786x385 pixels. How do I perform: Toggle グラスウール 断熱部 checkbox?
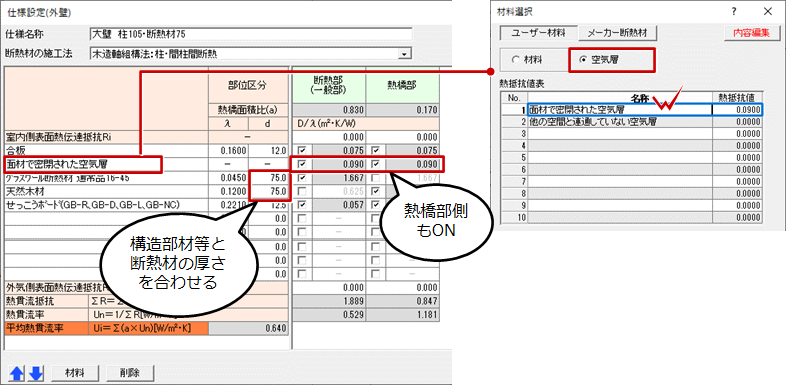pos(302,177)
